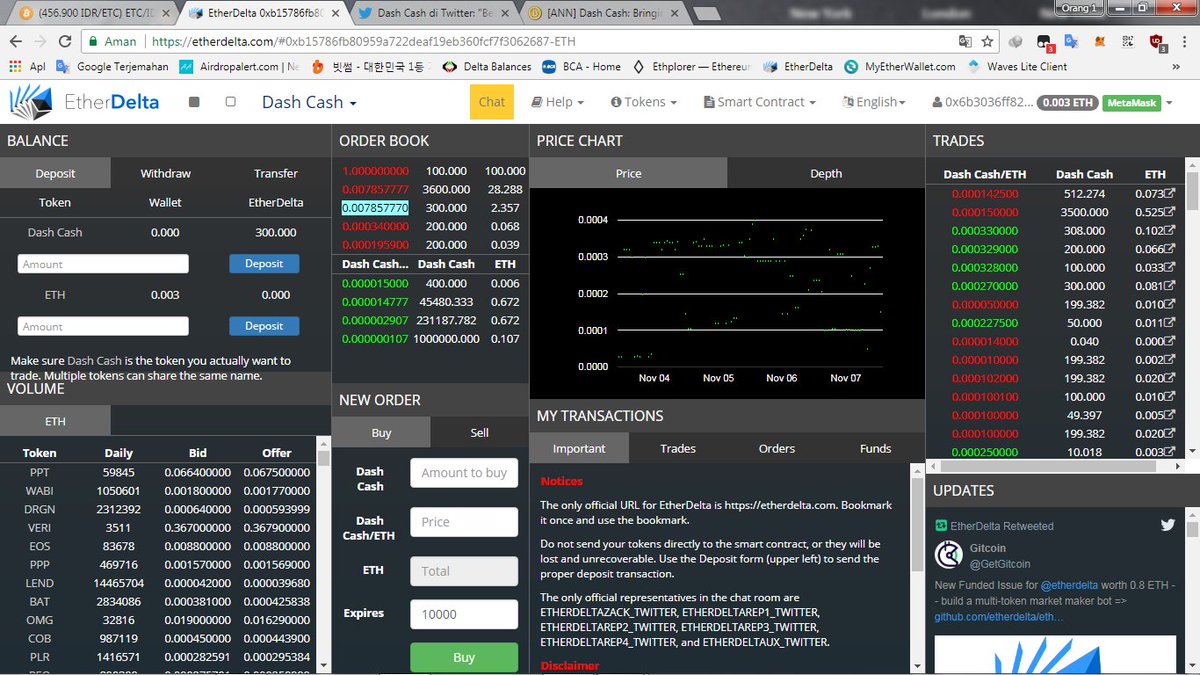Show the Depth chart tab
This screenshot has height=675, width=1200.
pyautogui.click(x=826, y=173)
